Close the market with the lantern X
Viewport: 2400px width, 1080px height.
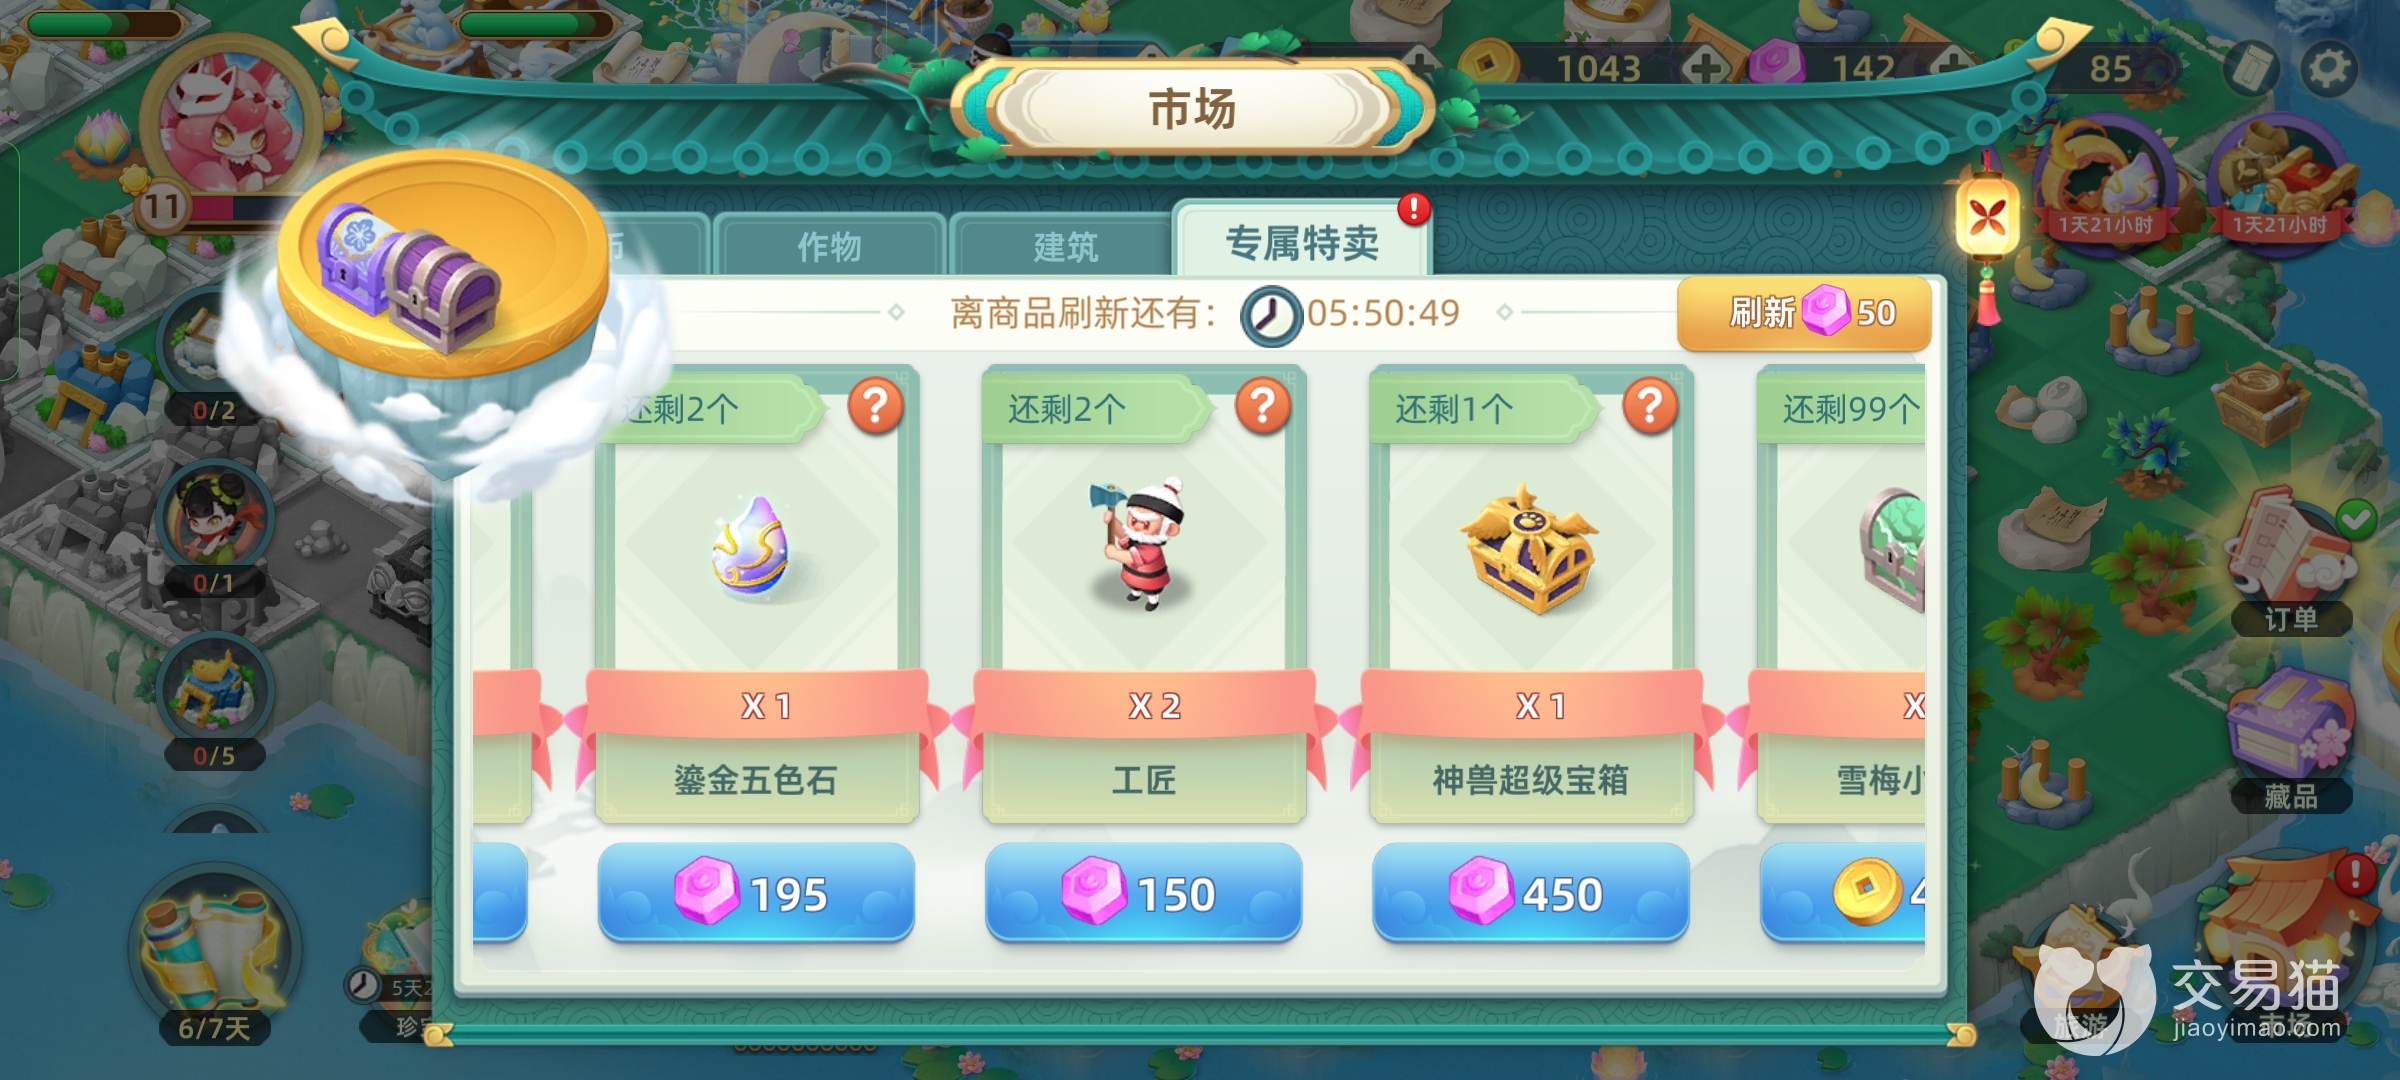click(1987, 215)
